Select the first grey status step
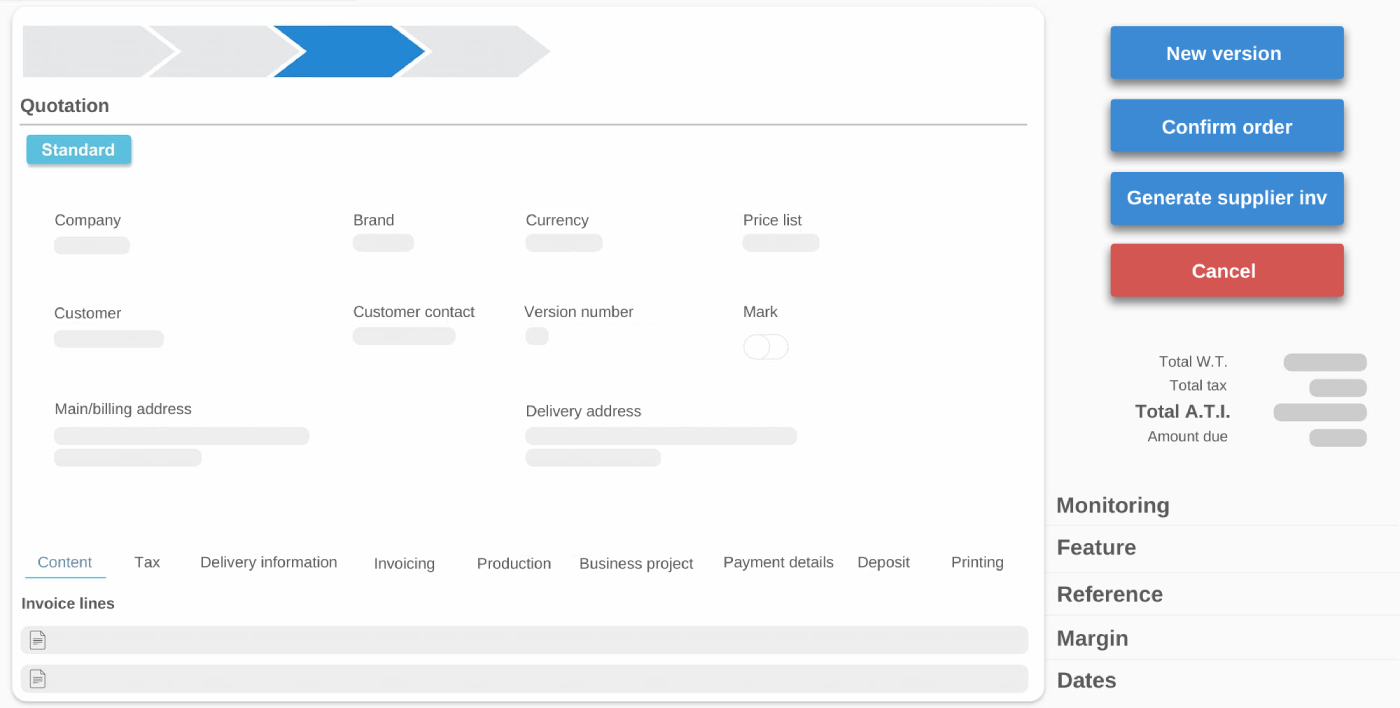Screen dimensions: 1400x708 [98, 52]
